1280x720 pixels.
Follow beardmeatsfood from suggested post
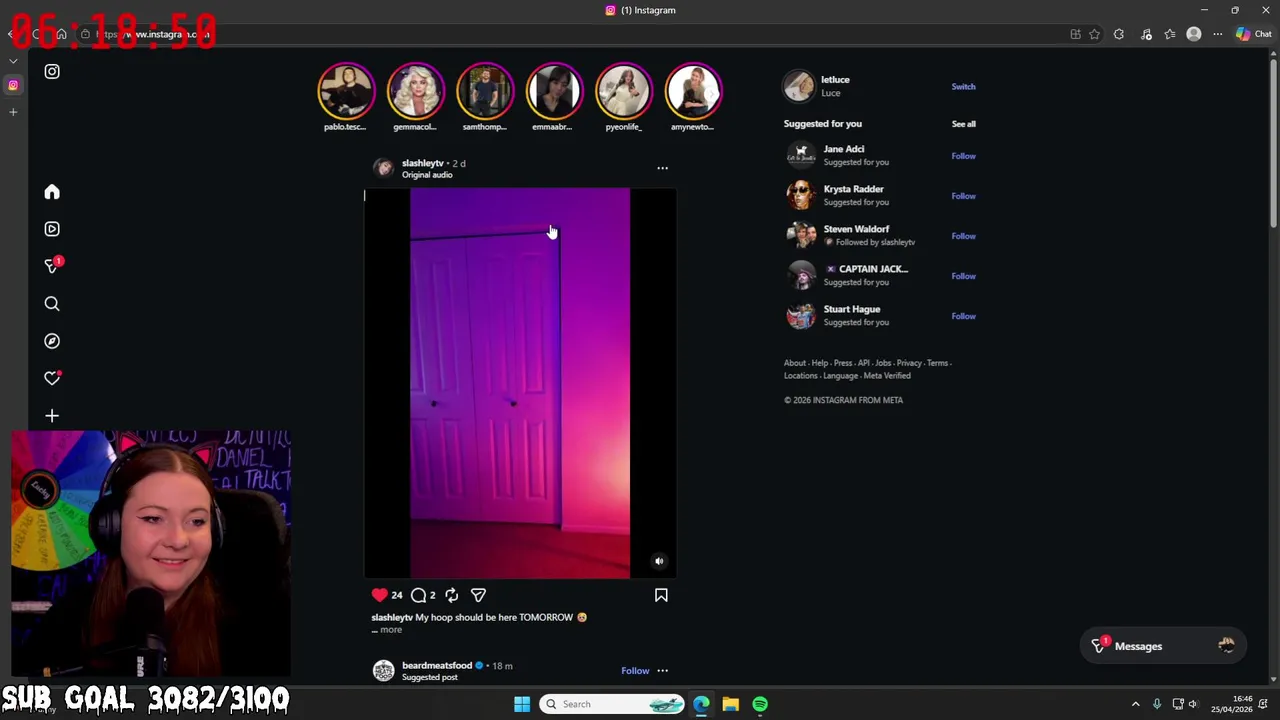pos(635,671)
